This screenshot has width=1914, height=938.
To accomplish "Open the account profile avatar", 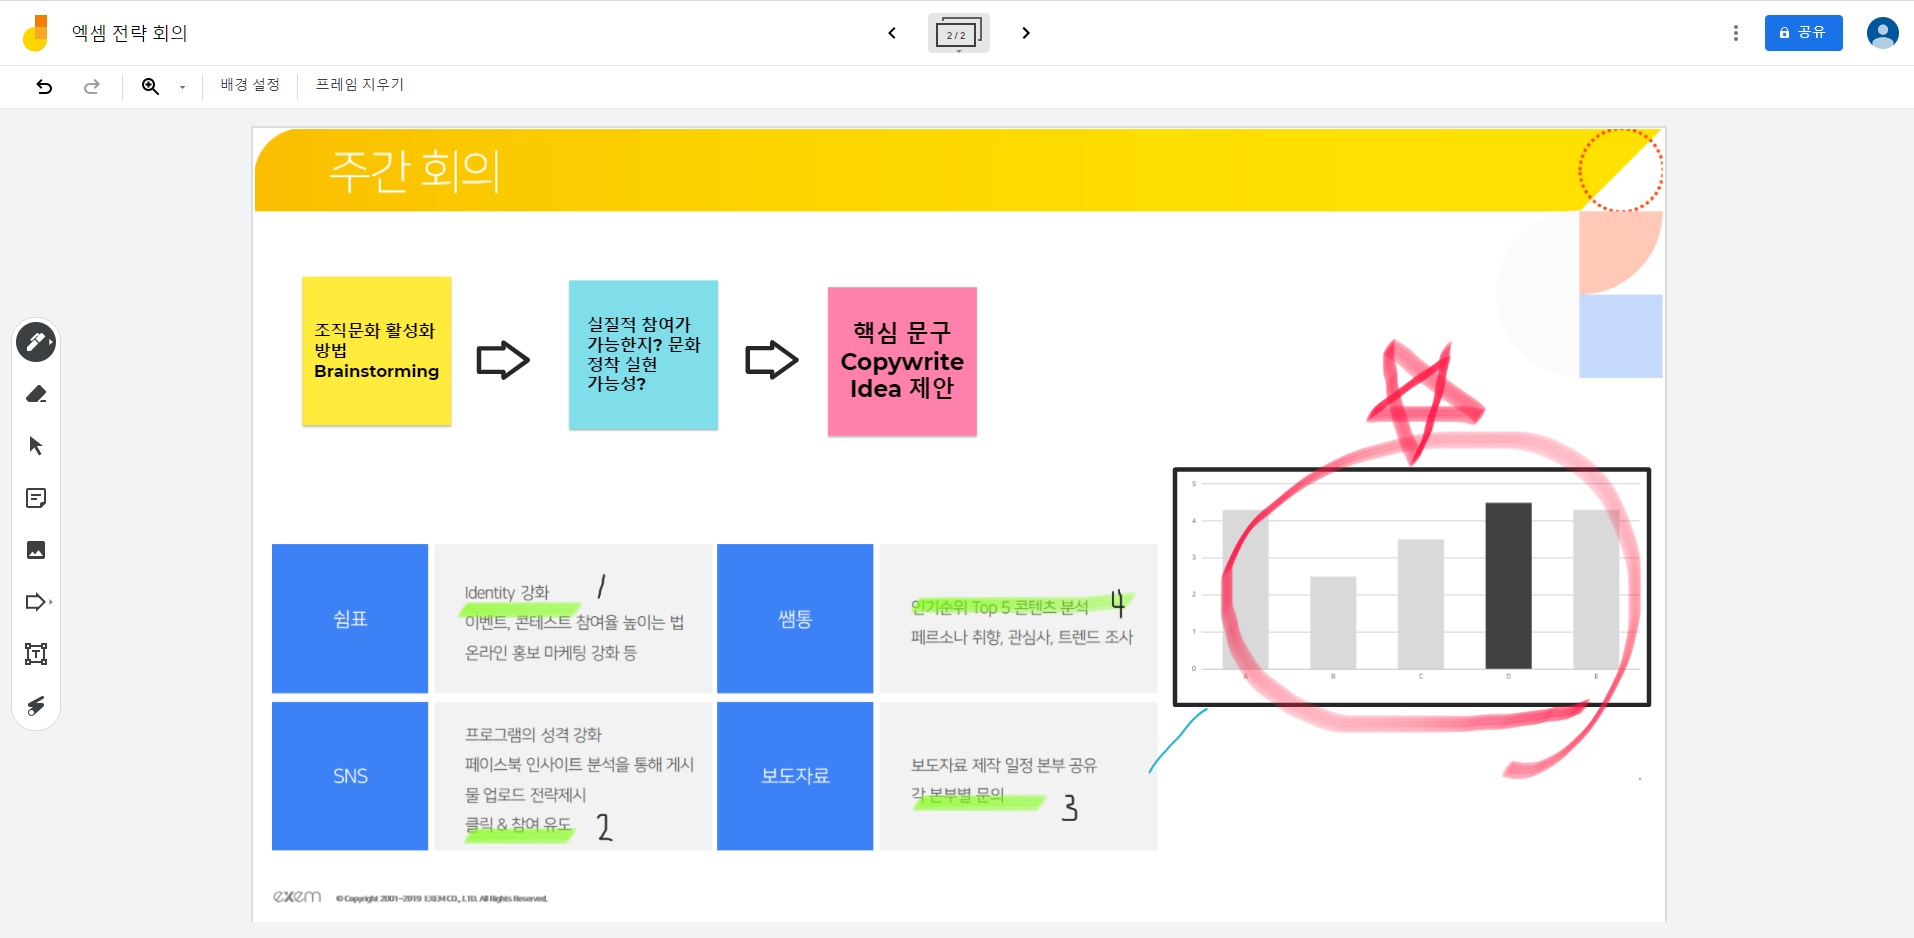I will (x=1881, y=32).
